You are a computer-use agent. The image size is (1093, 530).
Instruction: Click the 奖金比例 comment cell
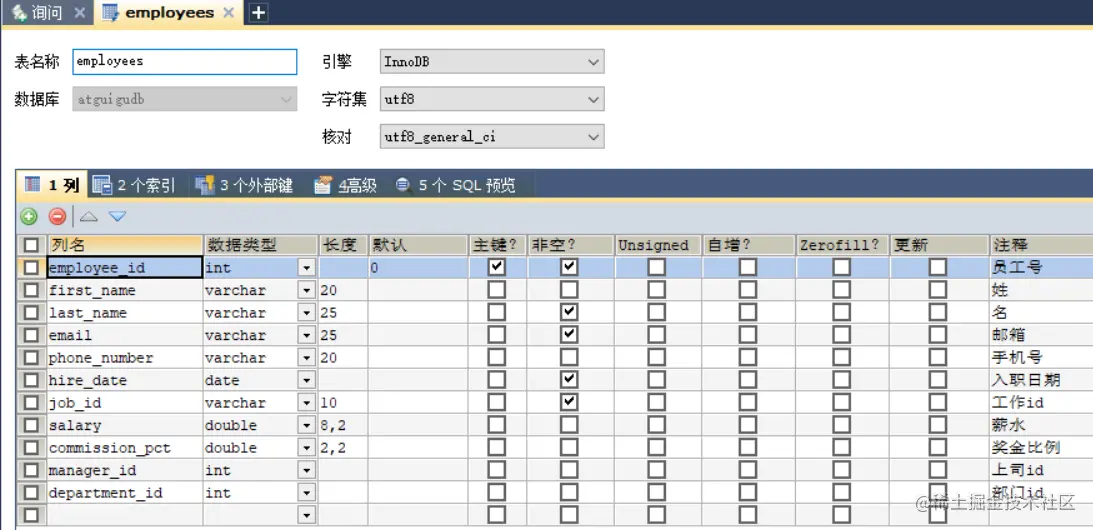[1040, 448]
